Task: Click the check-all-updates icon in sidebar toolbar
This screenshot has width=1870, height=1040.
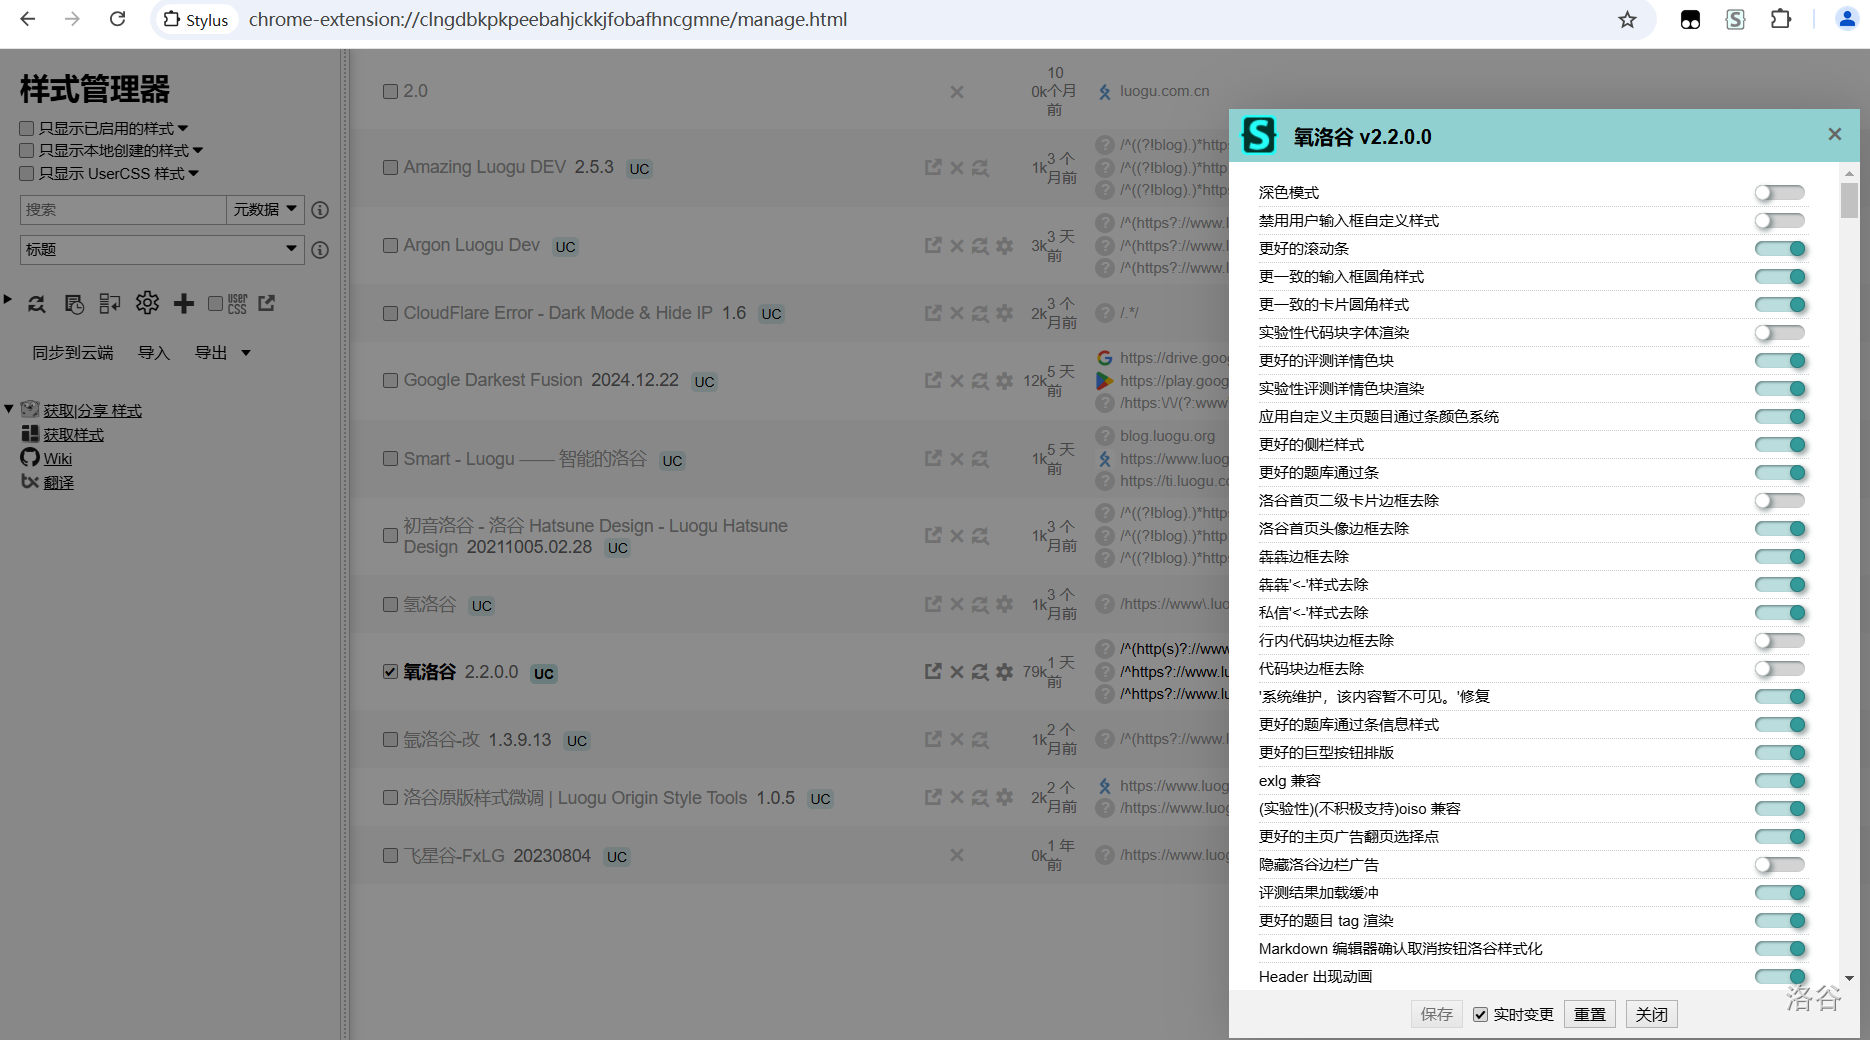Action: [x=37, y=304]
